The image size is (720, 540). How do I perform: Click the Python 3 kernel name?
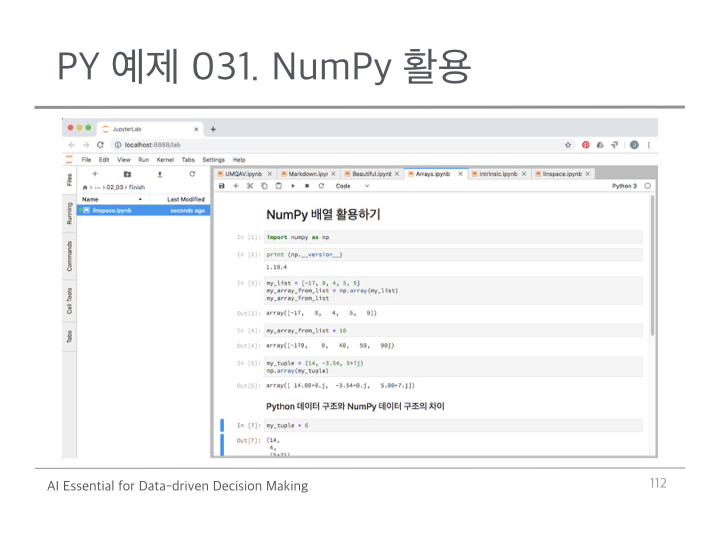tap(624, 186)
